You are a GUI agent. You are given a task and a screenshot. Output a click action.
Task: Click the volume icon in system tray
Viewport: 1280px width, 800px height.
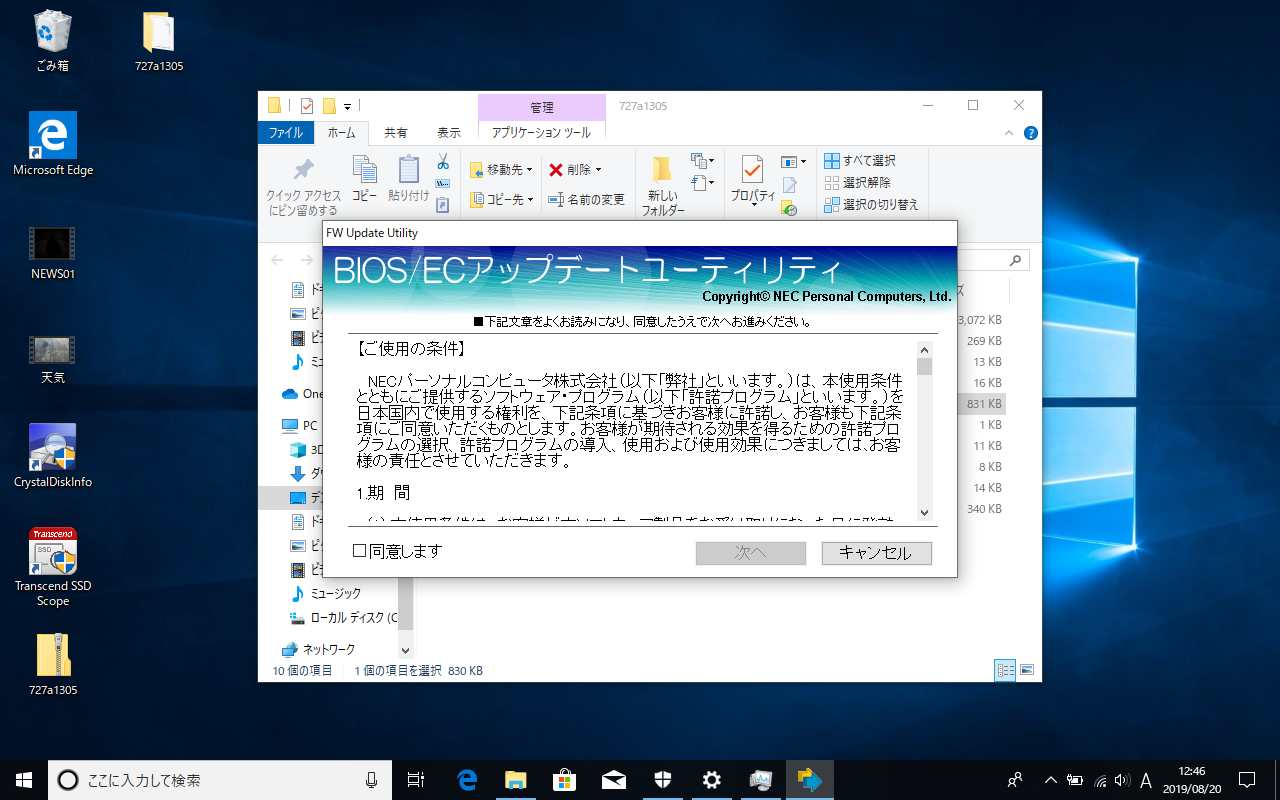point(1122,780)
